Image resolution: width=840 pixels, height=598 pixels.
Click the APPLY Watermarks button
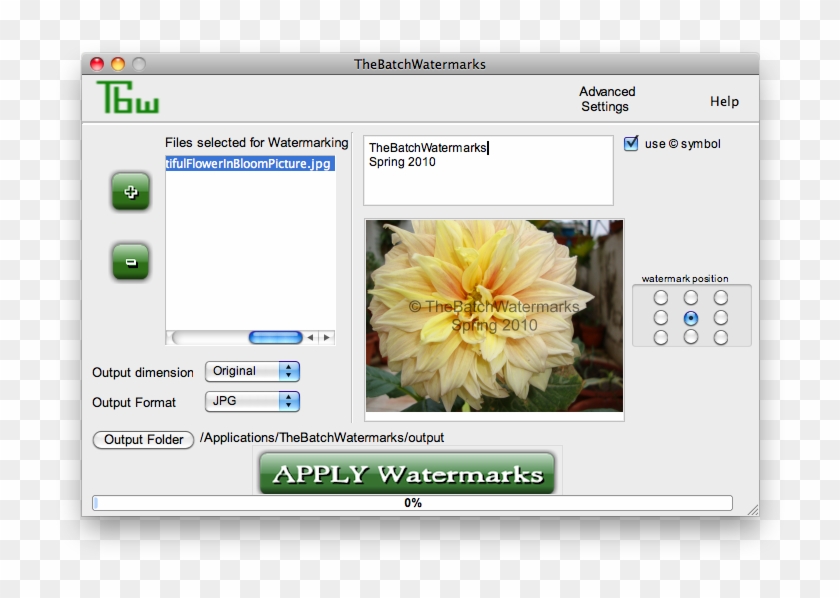(407, 474)
